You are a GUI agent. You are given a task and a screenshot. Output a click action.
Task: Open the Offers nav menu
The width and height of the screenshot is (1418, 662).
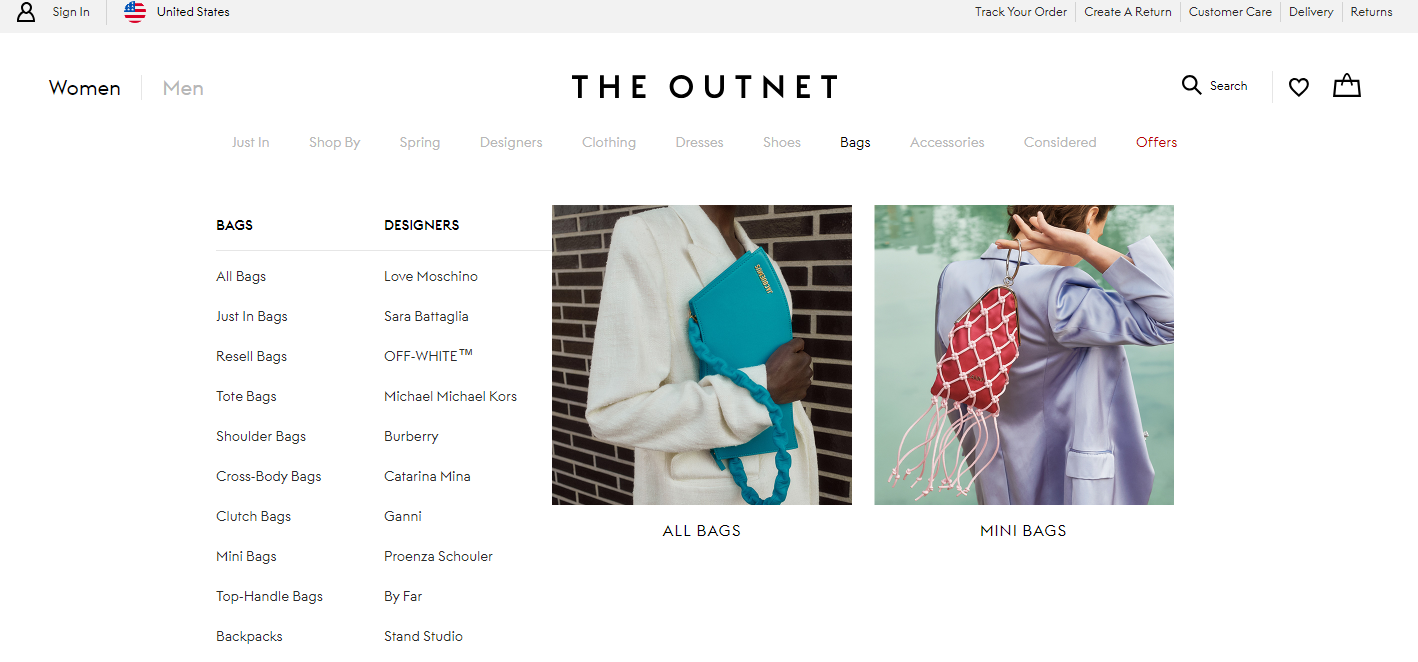pyautogui.click(x=1156, y=142)
